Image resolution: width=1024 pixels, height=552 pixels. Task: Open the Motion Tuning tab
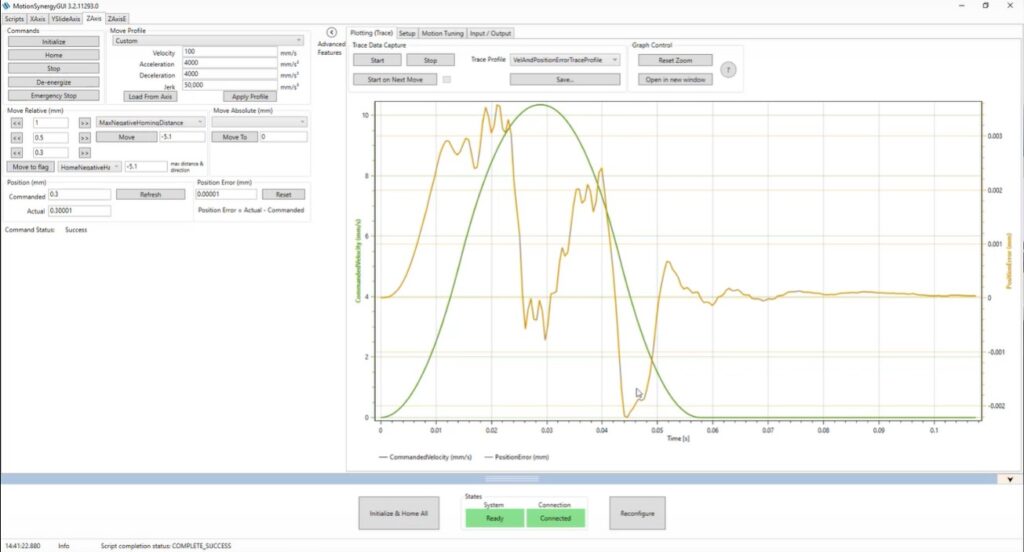tap(442, 33)
